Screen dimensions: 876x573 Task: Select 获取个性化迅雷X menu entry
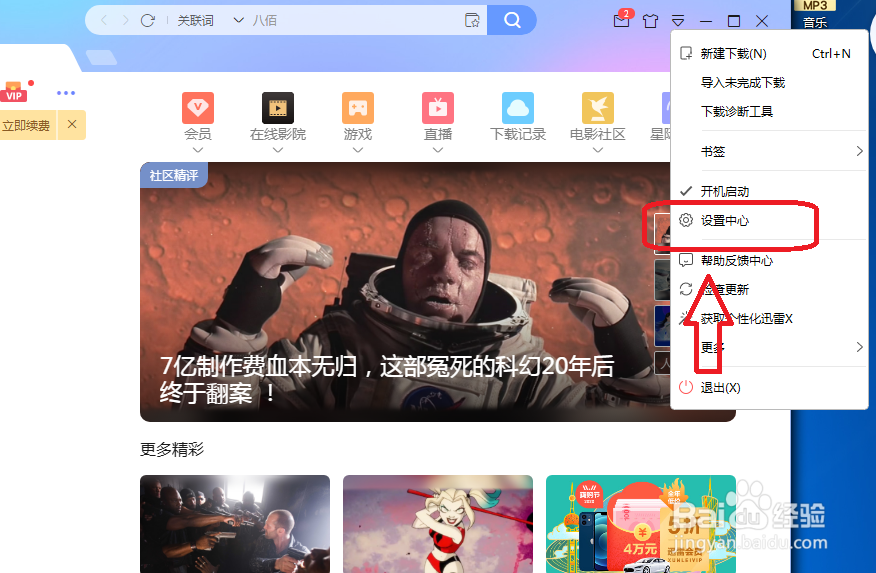pos(769,318)
